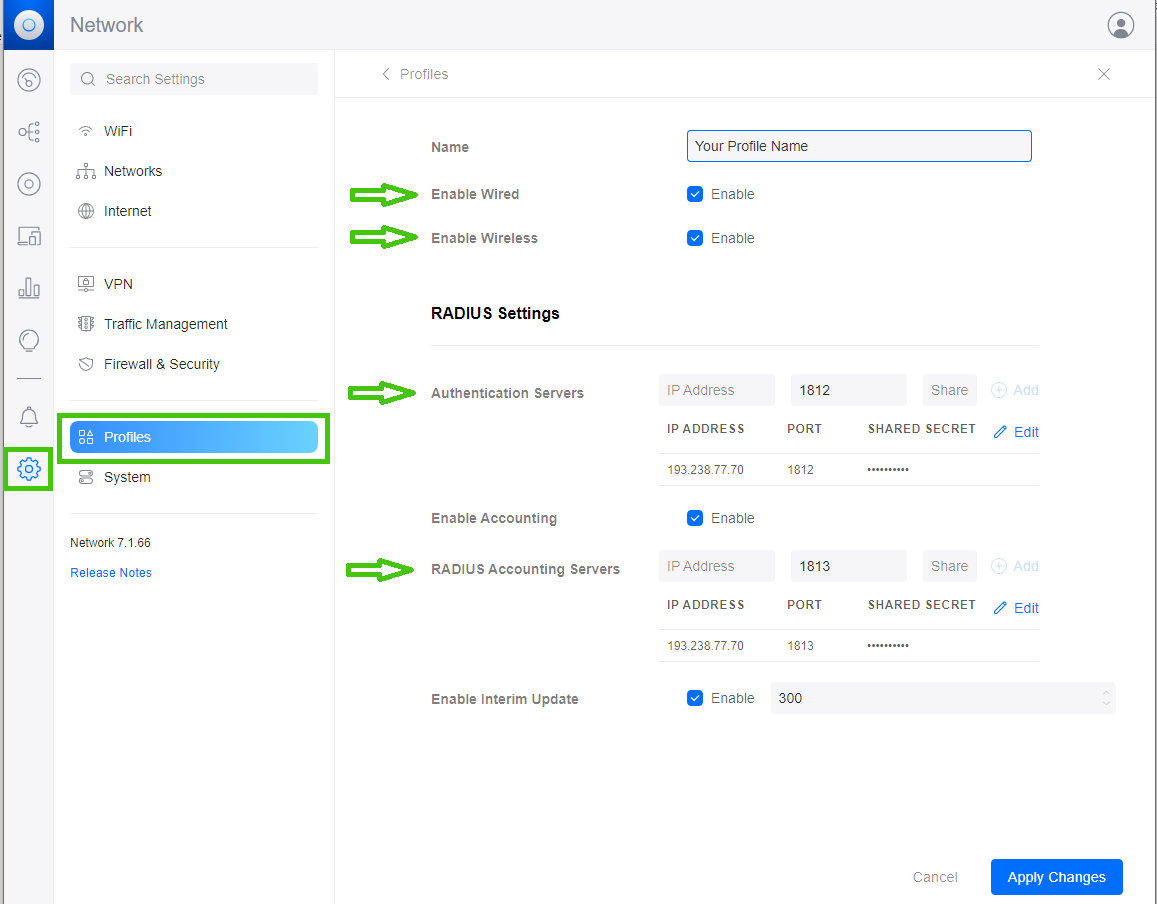Toggle the Enable Accounting checkbox
1157x904 pixels.
[x=695, y=518]
